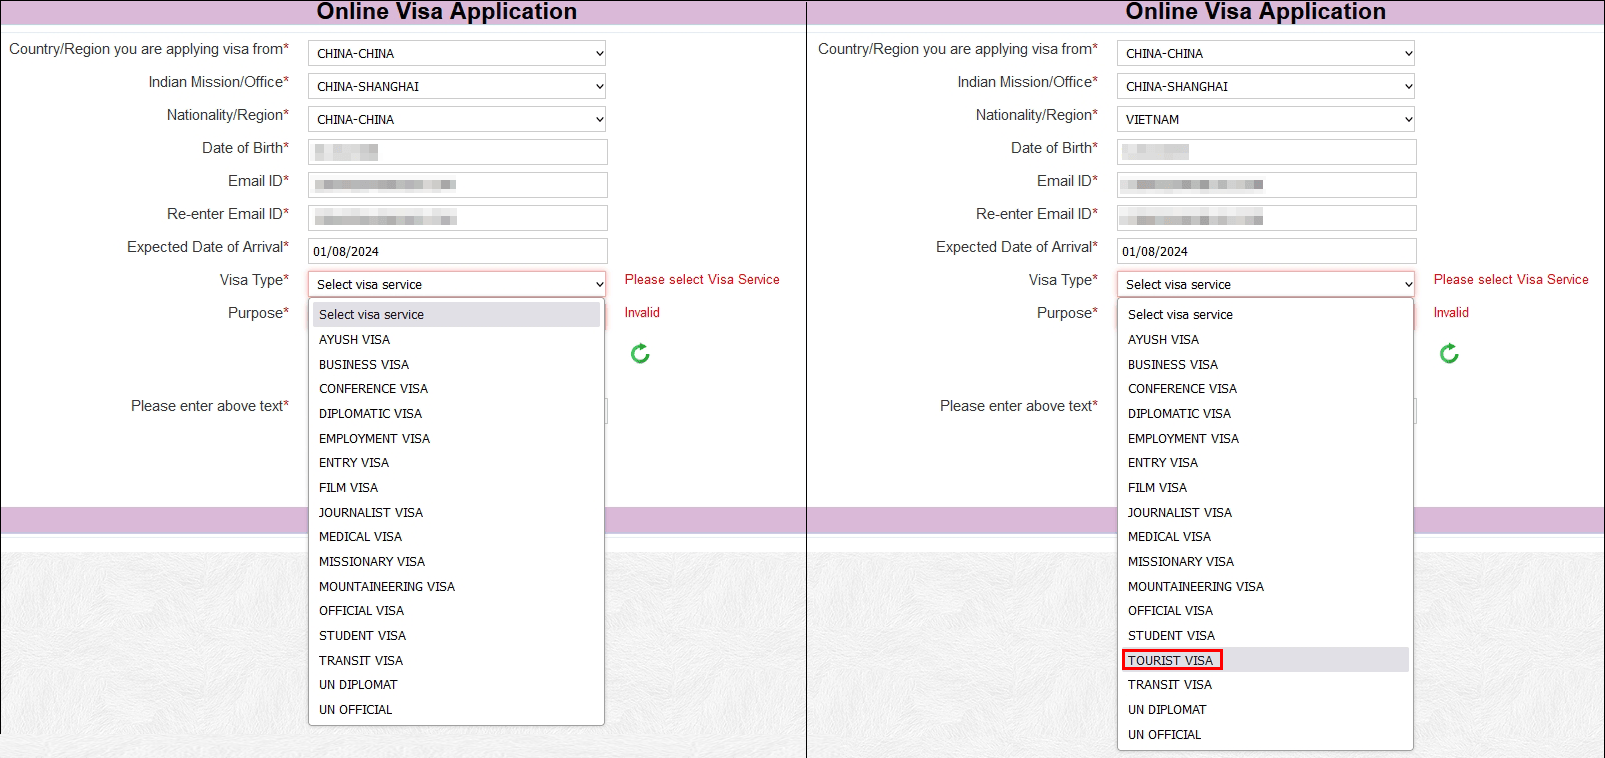Expand Indian Mission/Office dropdown in left form

pyautogui.click(x=456, y=86)
